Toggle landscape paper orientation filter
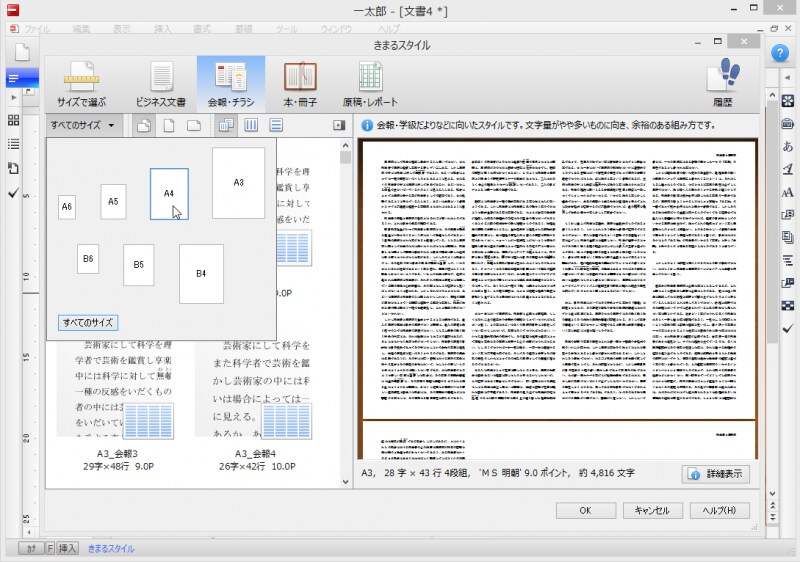The height and width of the screenshot is (562, 800). [193, 125]
